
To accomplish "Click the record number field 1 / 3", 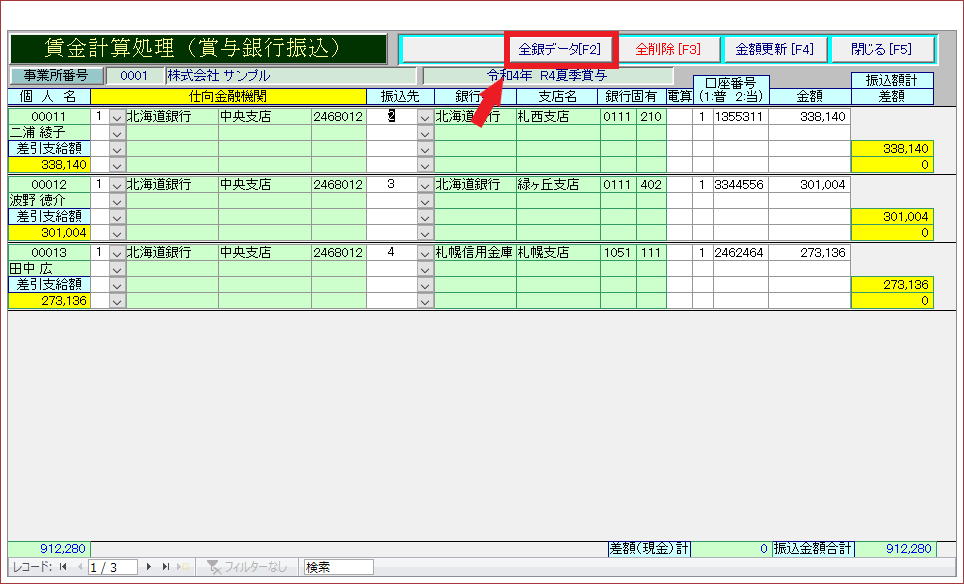I will [114, 567].
